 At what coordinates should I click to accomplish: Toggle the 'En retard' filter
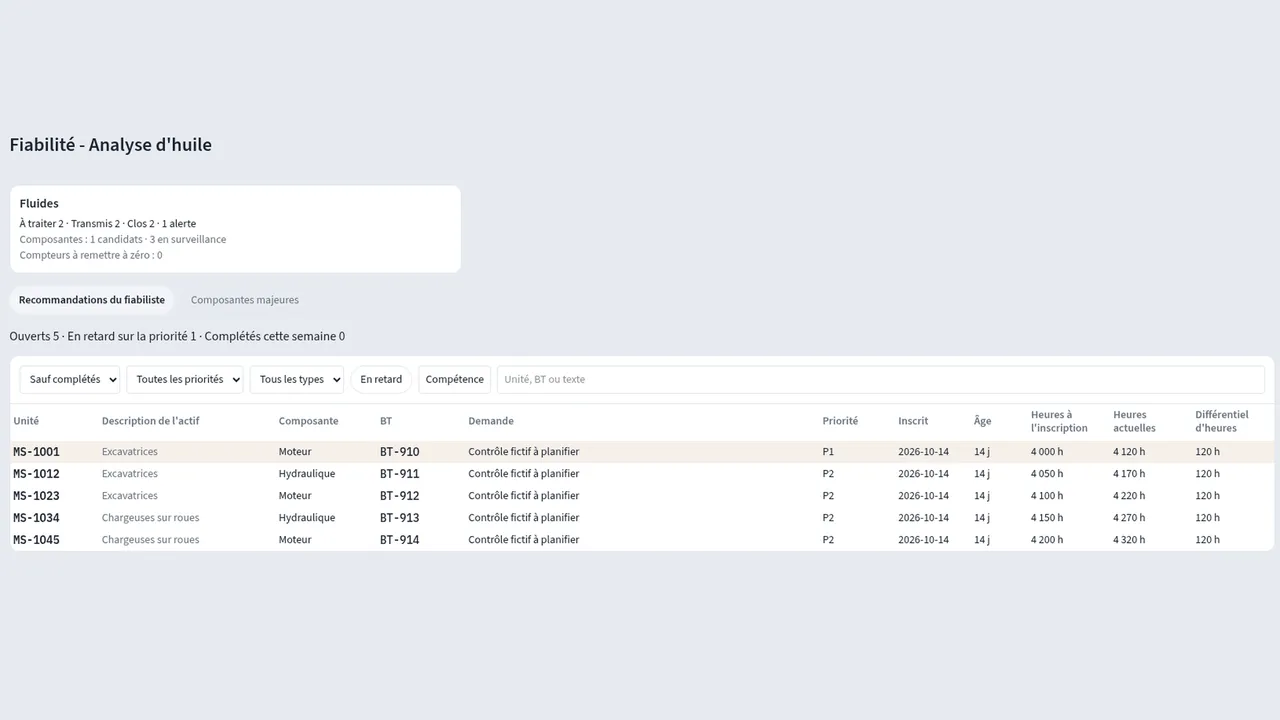(381, 379)
